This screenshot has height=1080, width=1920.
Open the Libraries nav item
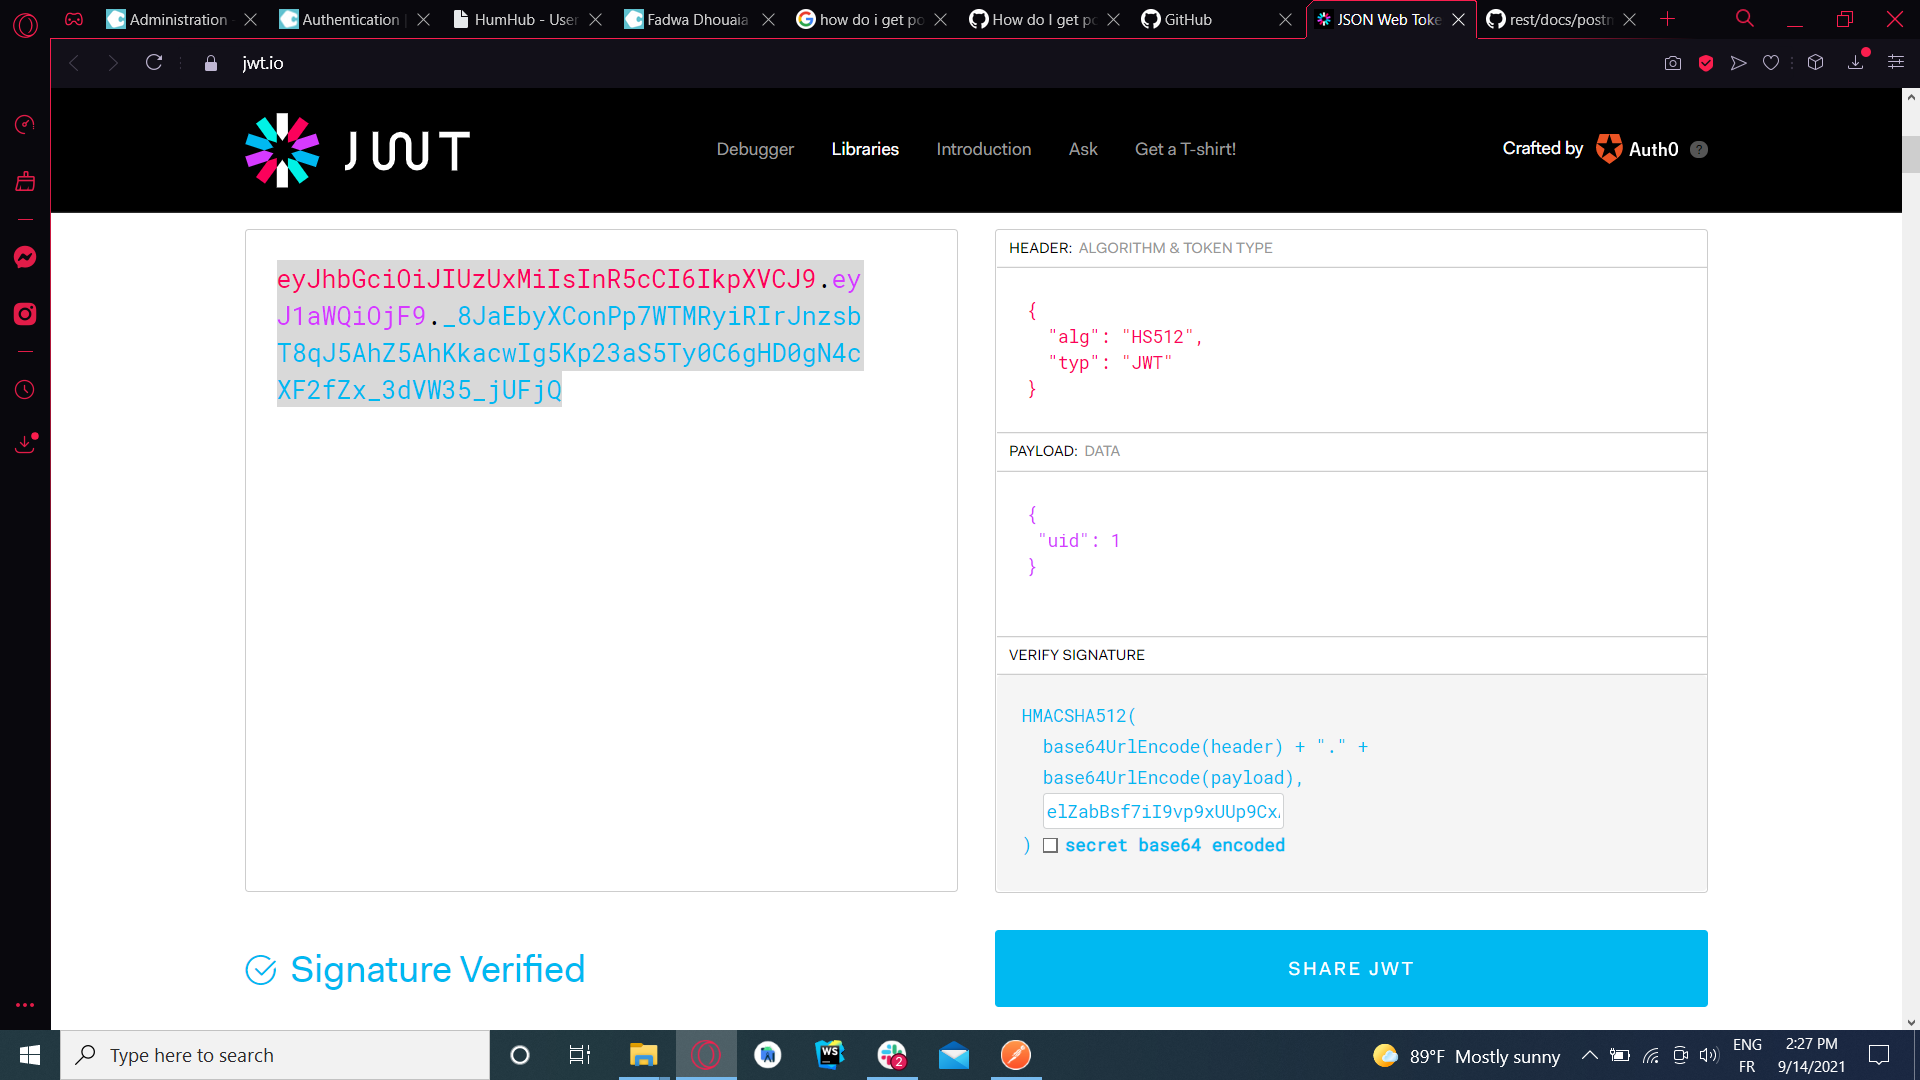click(865, 149)
